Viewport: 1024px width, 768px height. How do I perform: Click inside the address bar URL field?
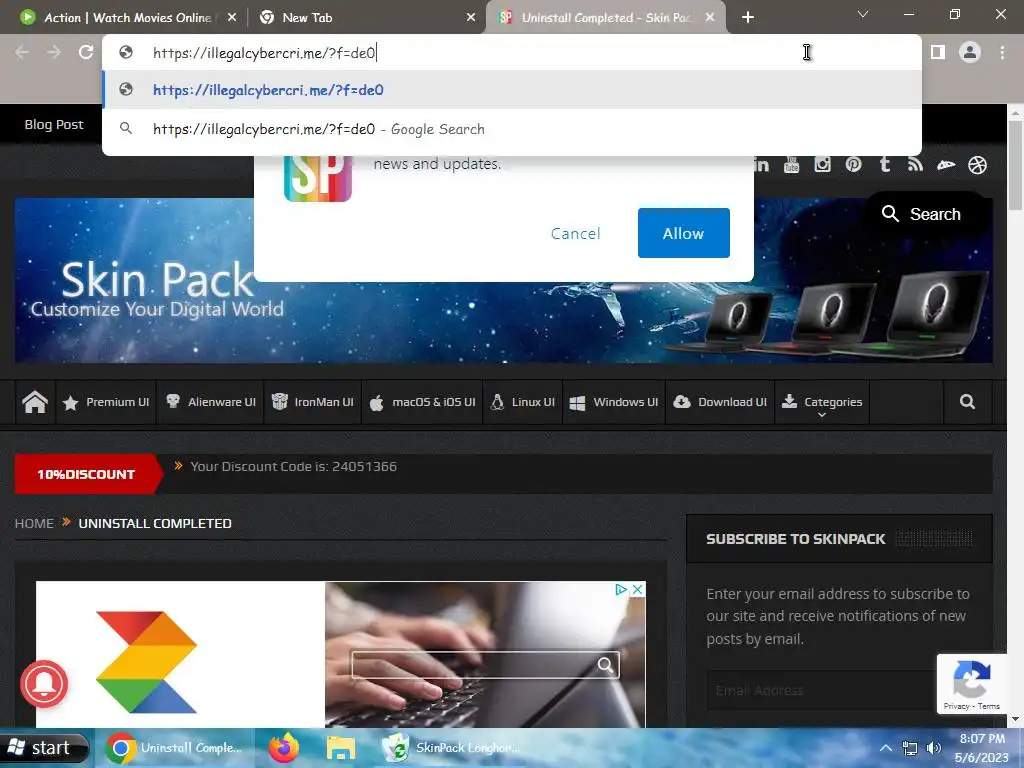coord(512,52)
